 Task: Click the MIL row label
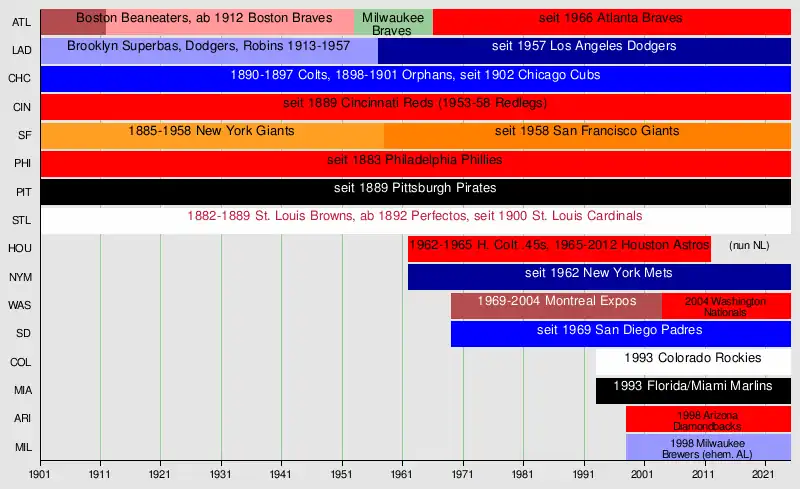[x=20, y=446]
